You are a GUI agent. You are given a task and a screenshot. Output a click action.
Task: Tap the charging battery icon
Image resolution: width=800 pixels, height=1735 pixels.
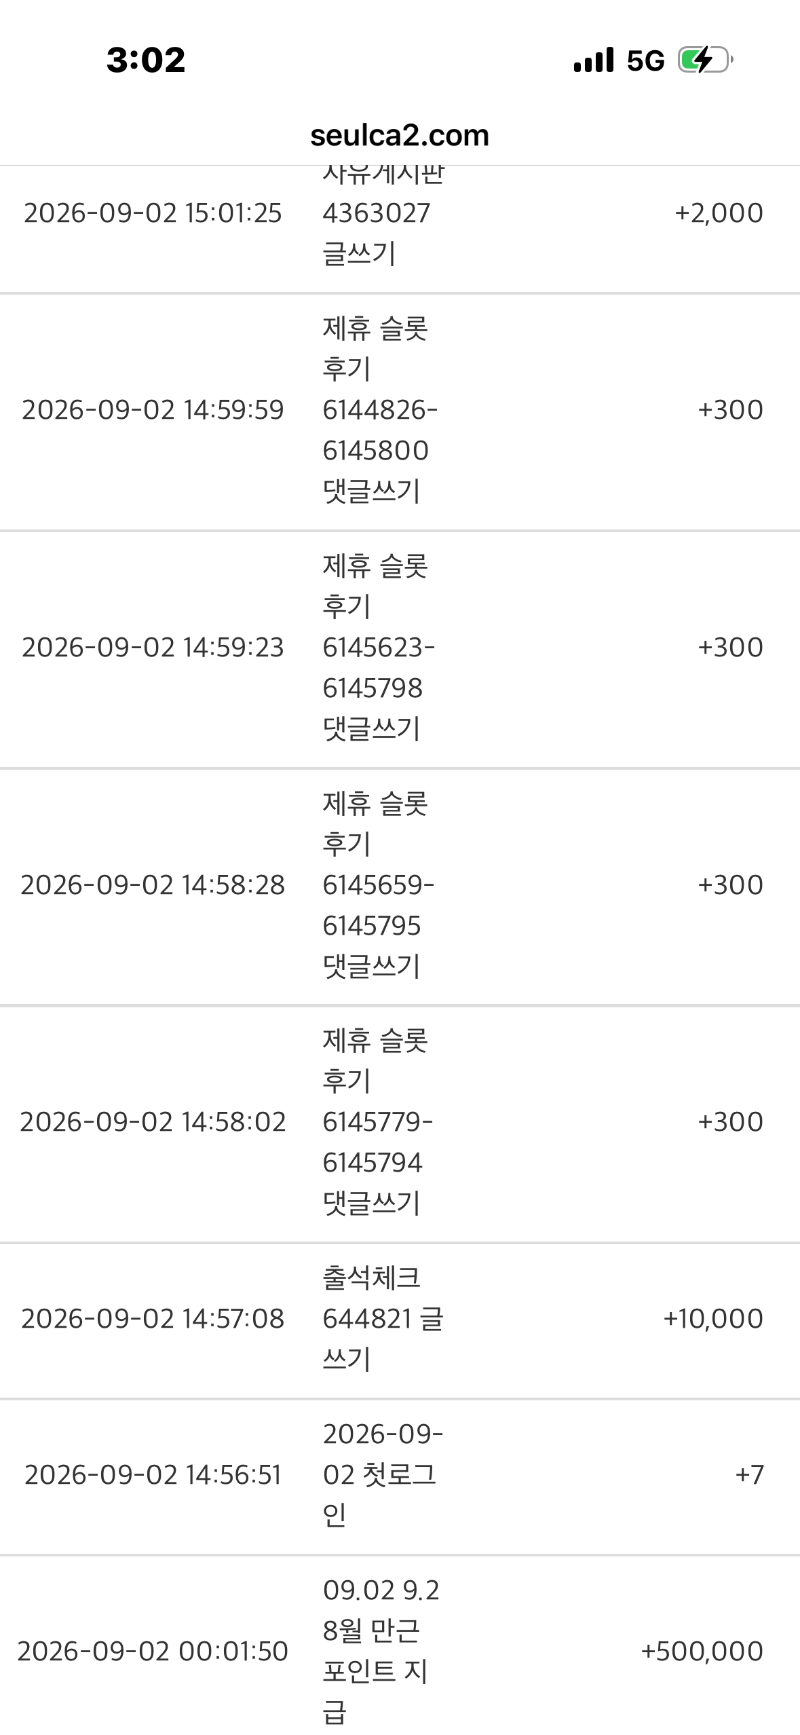point(706,60)
